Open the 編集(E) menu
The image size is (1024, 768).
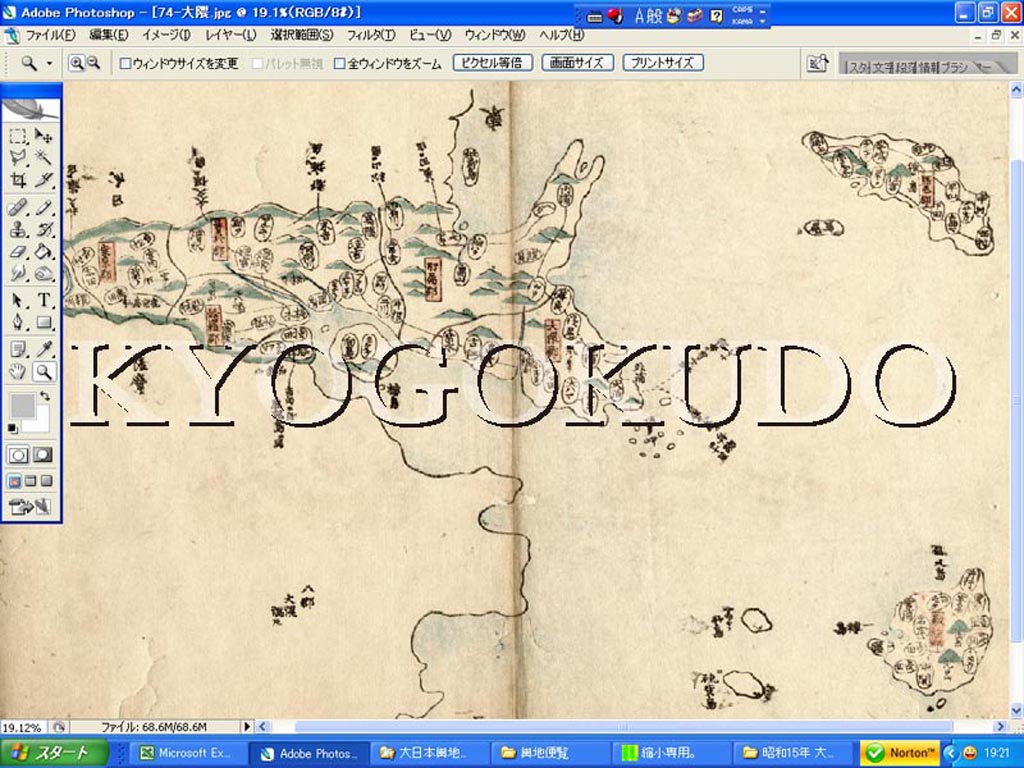[108, 35]
